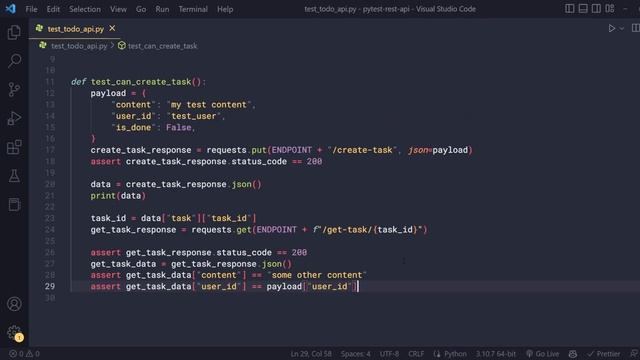Select Python interpreter 3.10.7 64-bit
Viewport: 640px width, 360px height.
(x=496, y=354)
